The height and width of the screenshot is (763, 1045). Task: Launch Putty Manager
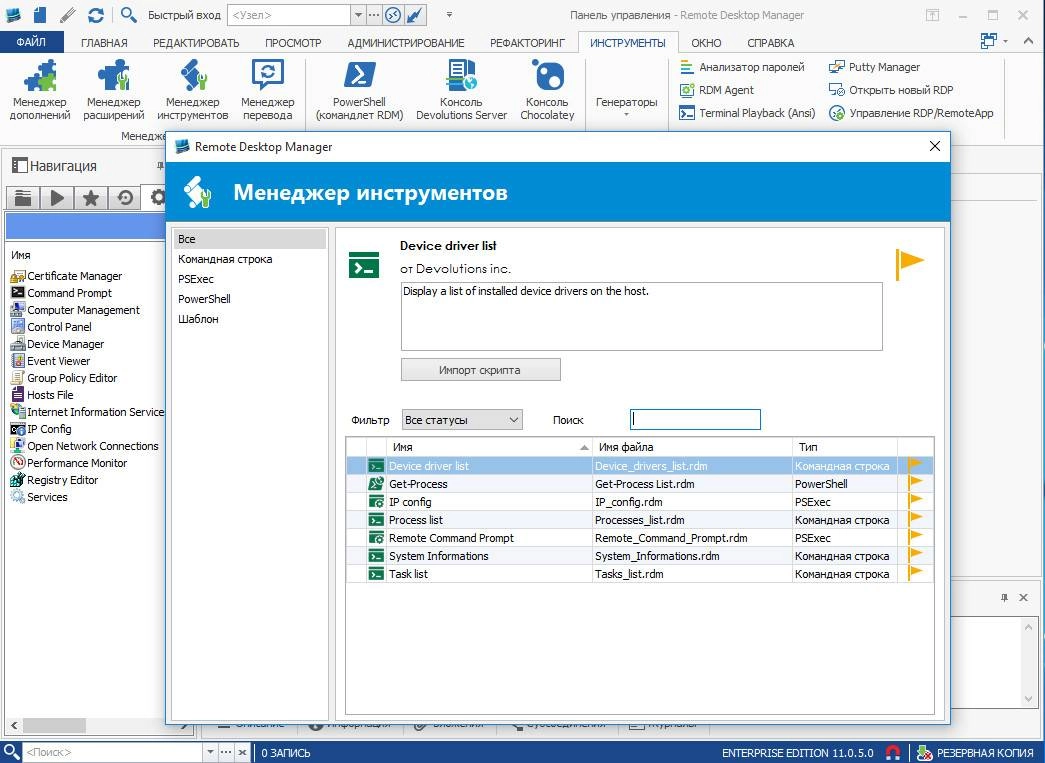(874, 67)
